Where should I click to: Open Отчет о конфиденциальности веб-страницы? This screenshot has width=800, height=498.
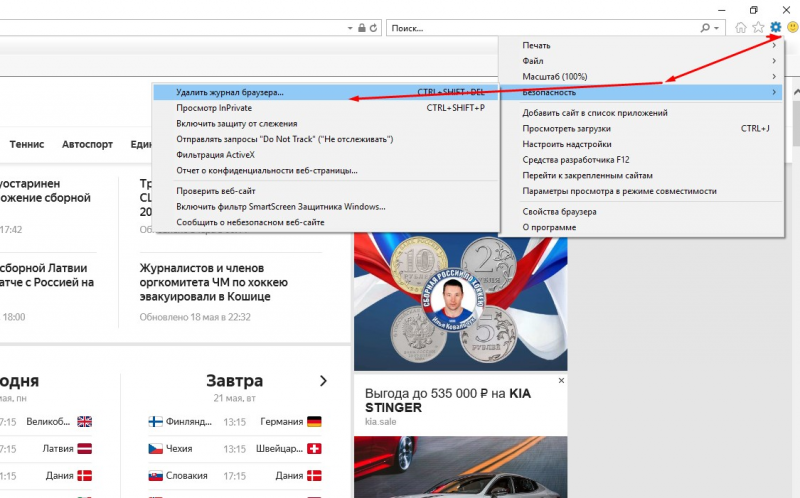coord(326,170)
